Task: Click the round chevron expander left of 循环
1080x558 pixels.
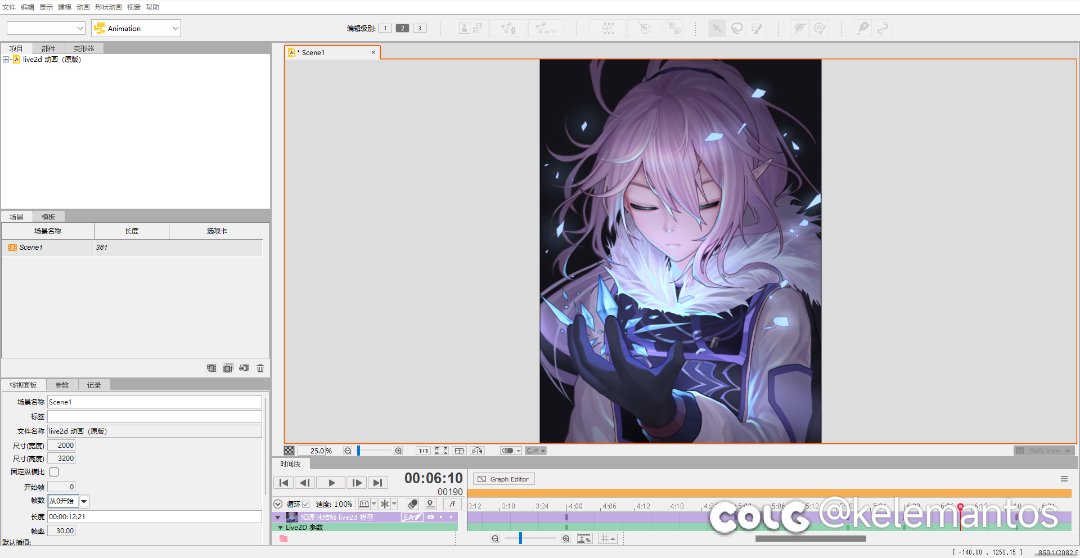Action: point(278,504)
